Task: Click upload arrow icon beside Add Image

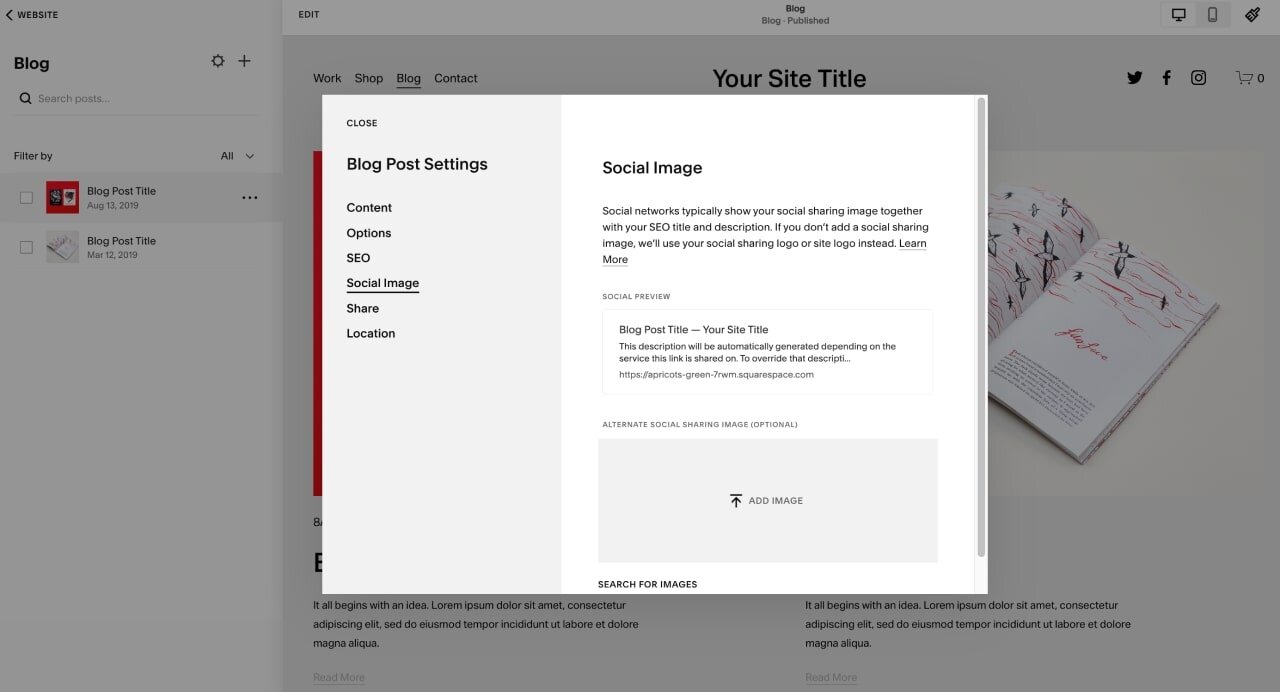Action: [x=736, y=500]
